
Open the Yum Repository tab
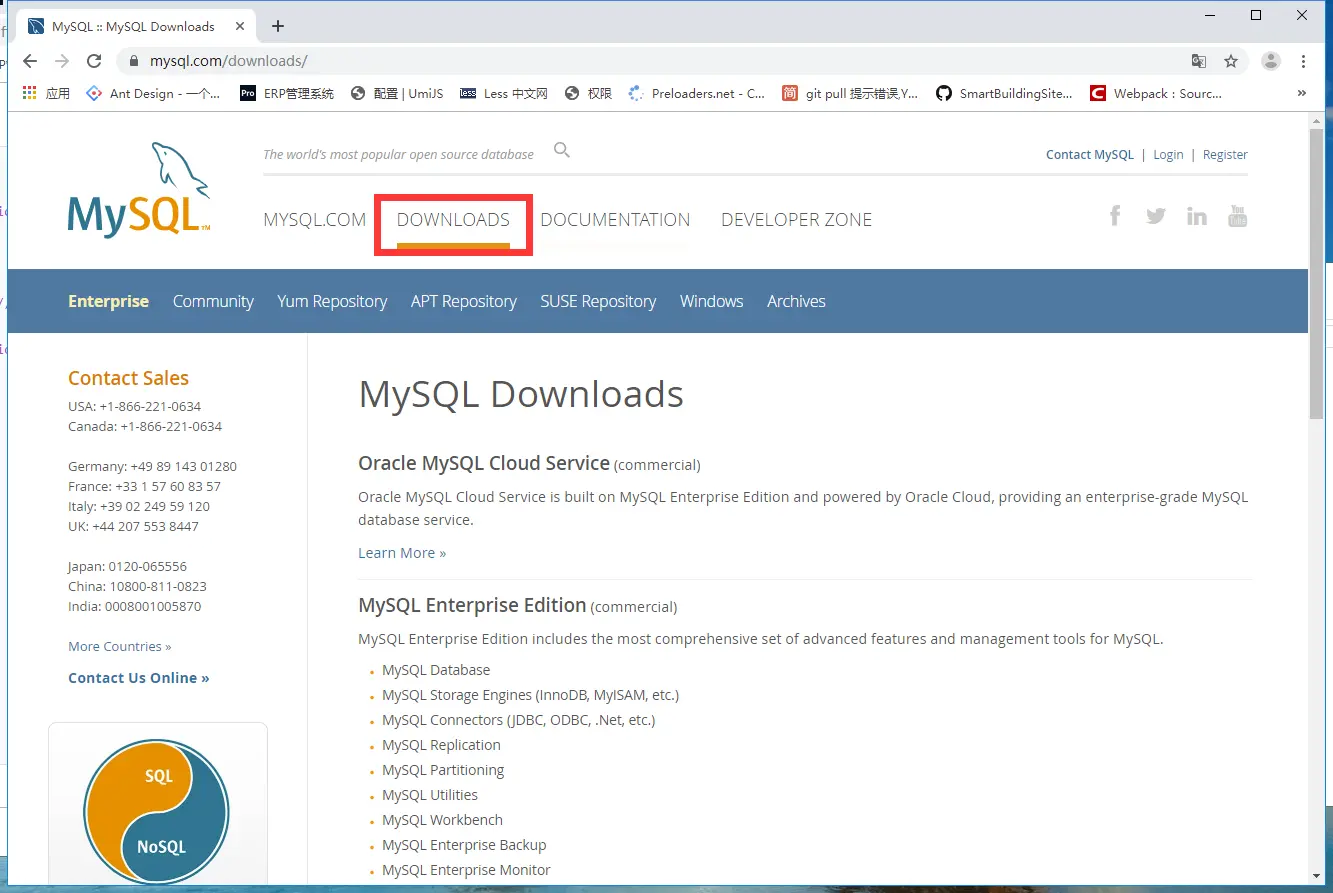tap(332, 301)
